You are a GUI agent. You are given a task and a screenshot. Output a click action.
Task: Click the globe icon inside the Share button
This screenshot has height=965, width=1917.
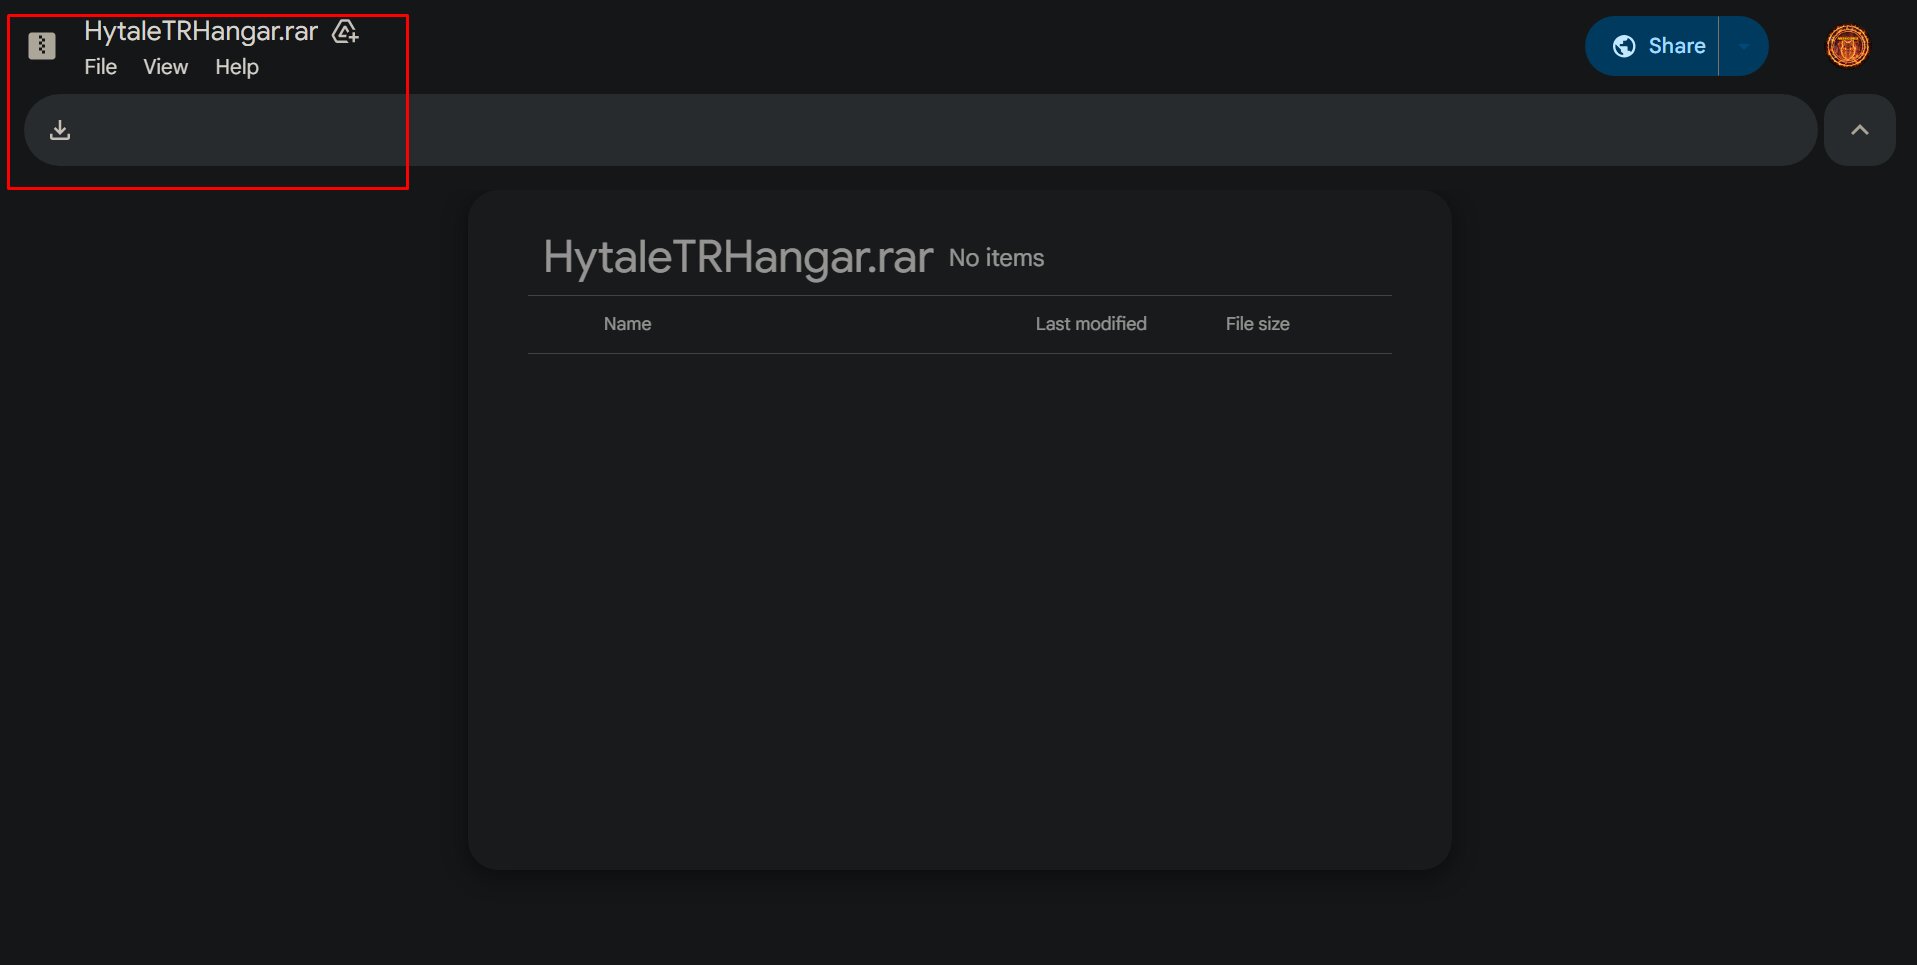(1625, 45)
